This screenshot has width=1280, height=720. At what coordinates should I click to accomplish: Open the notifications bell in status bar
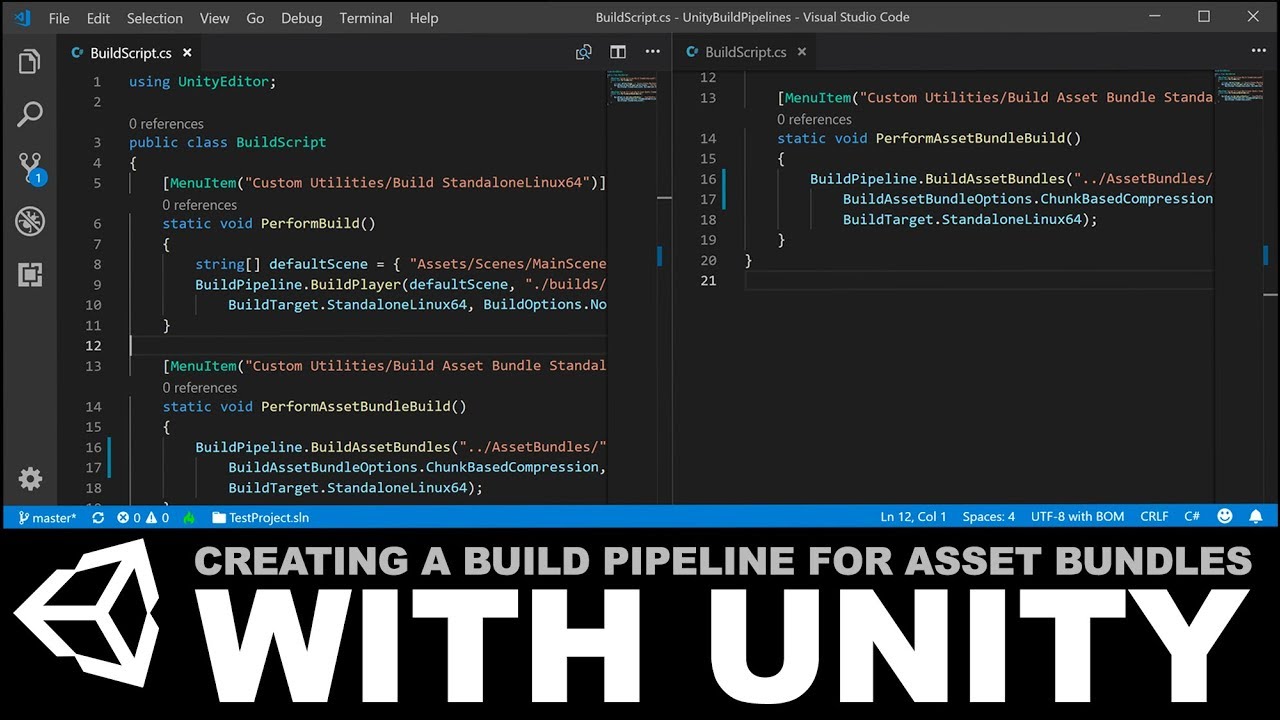pyautogui.click(x=1255, y=517)
